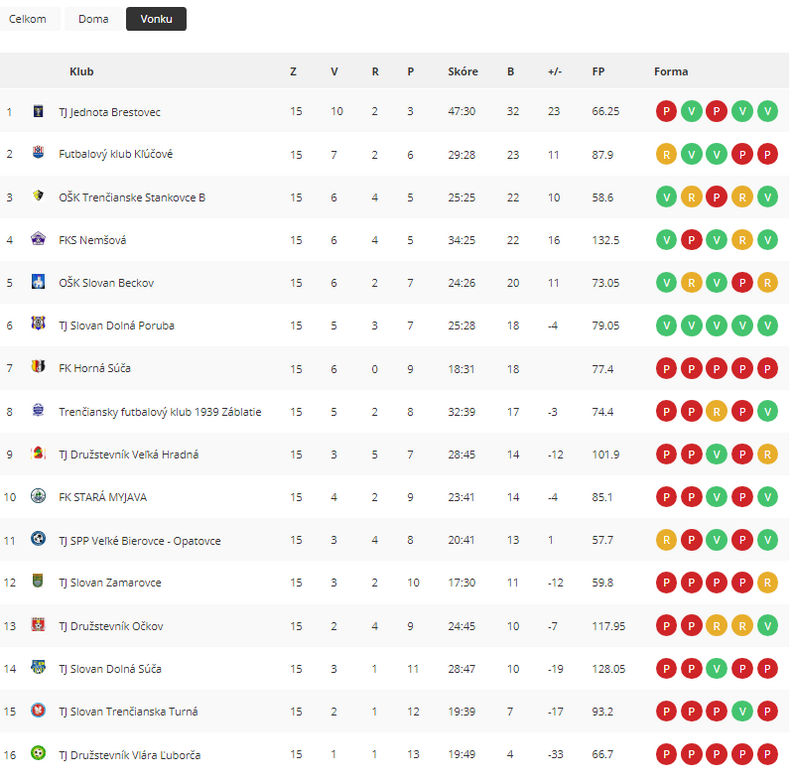This screenshot has width=793, height=782.
Task: Click Futbalový klub Kľúčové crest icon
Action: pyautogui.click(x=38, y=152)
